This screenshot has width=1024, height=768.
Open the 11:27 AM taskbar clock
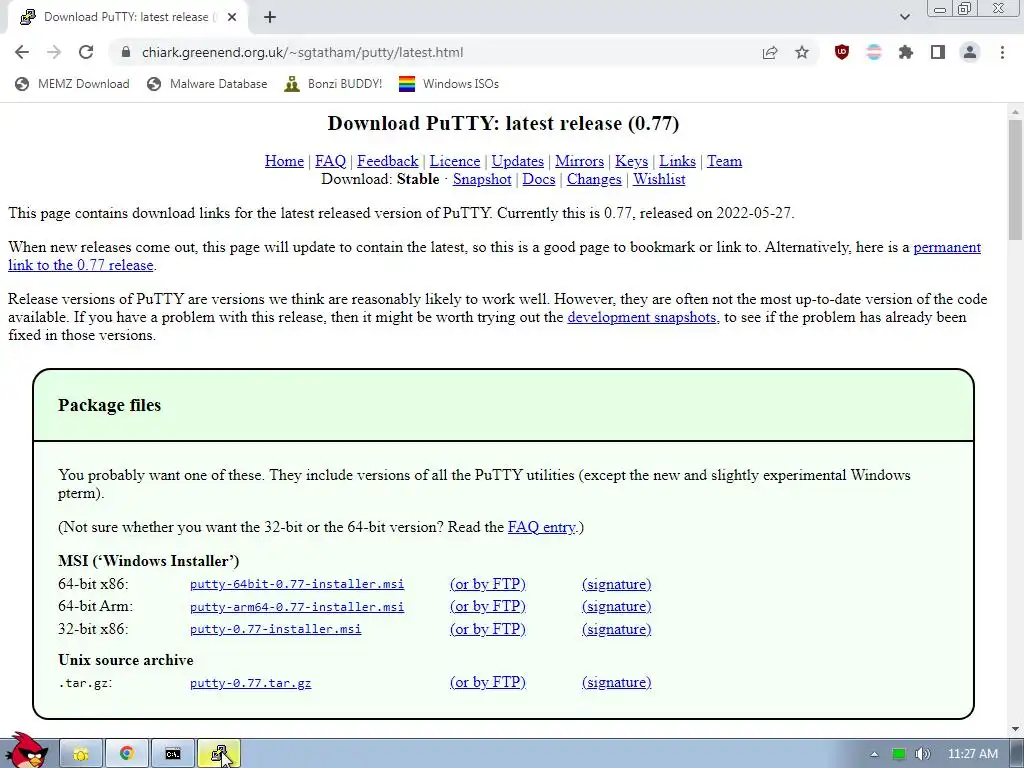pyautogui.click(x=973, y=754)
